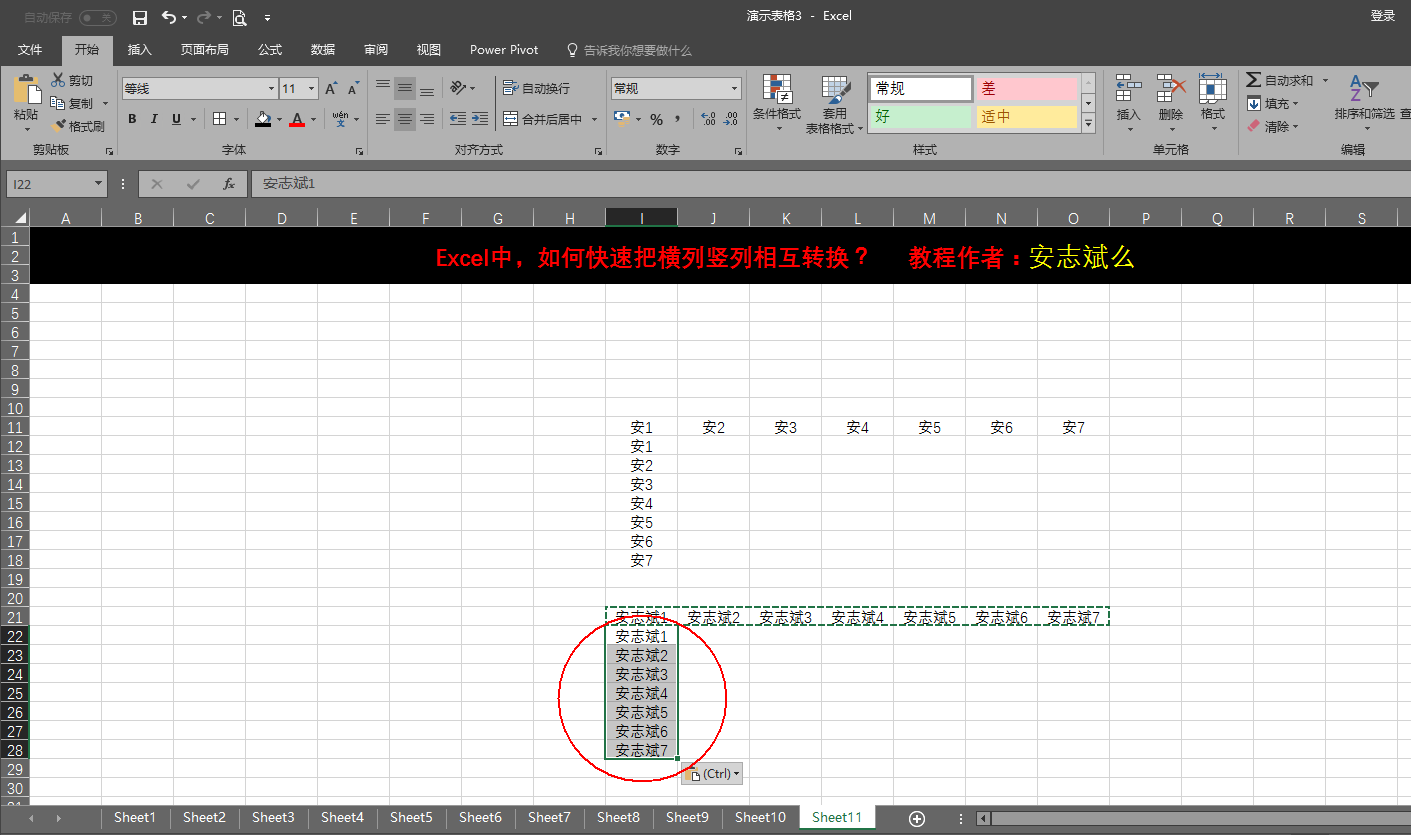Toggle align right
This screenshot has height=835, width=1411.
[x=427, y=119]
